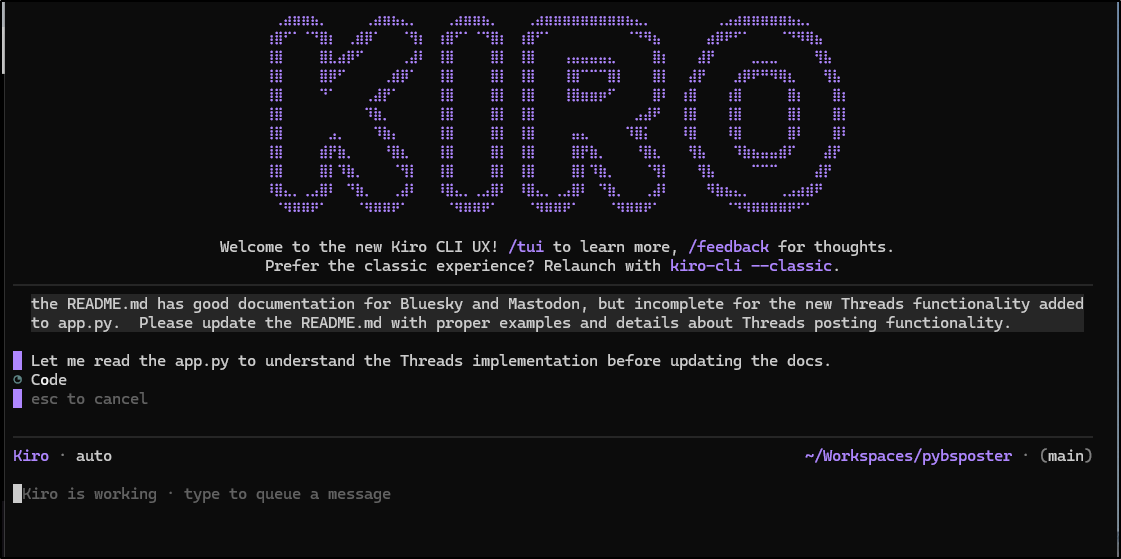
Task: Click the Kiro agent name in status line
Action: tap(31, 455)
